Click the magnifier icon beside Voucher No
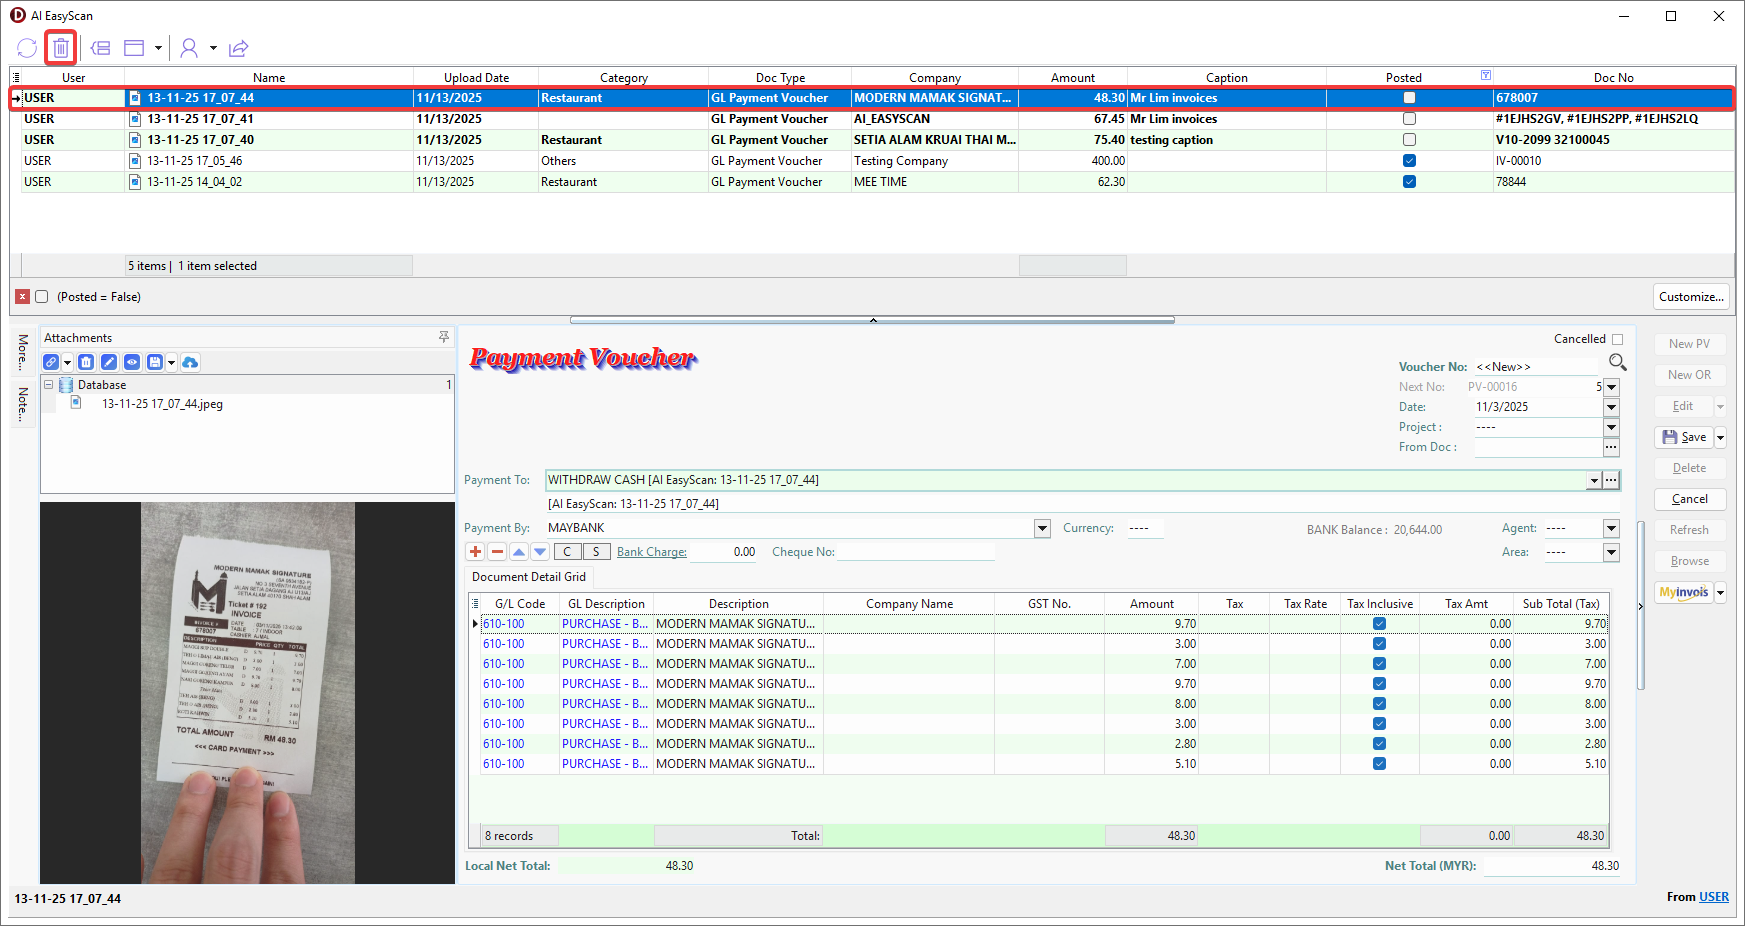The height and width of the screenshot is (926, 1745). point(1617,362)
